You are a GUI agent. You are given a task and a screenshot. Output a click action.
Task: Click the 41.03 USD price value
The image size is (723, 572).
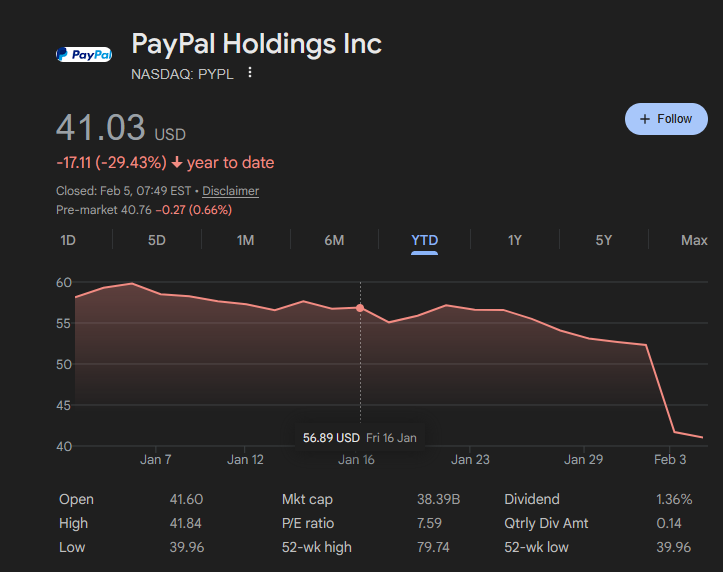click(x=121, y=128)
